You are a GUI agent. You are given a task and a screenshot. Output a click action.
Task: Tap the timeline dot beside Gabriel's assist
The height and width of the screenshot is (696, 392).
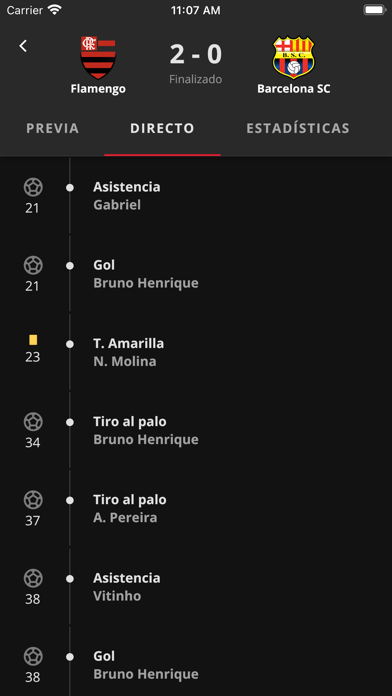pyautogui.click(x=70, y=188)
